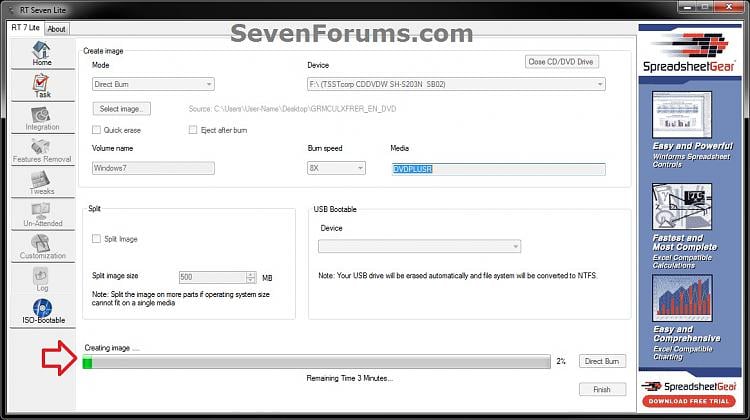Image resolution: width=750 pixels, height=420 pixels.
Task: Open the Excel Compatible Charting ad thumbnail
Action: pos(682,298)
